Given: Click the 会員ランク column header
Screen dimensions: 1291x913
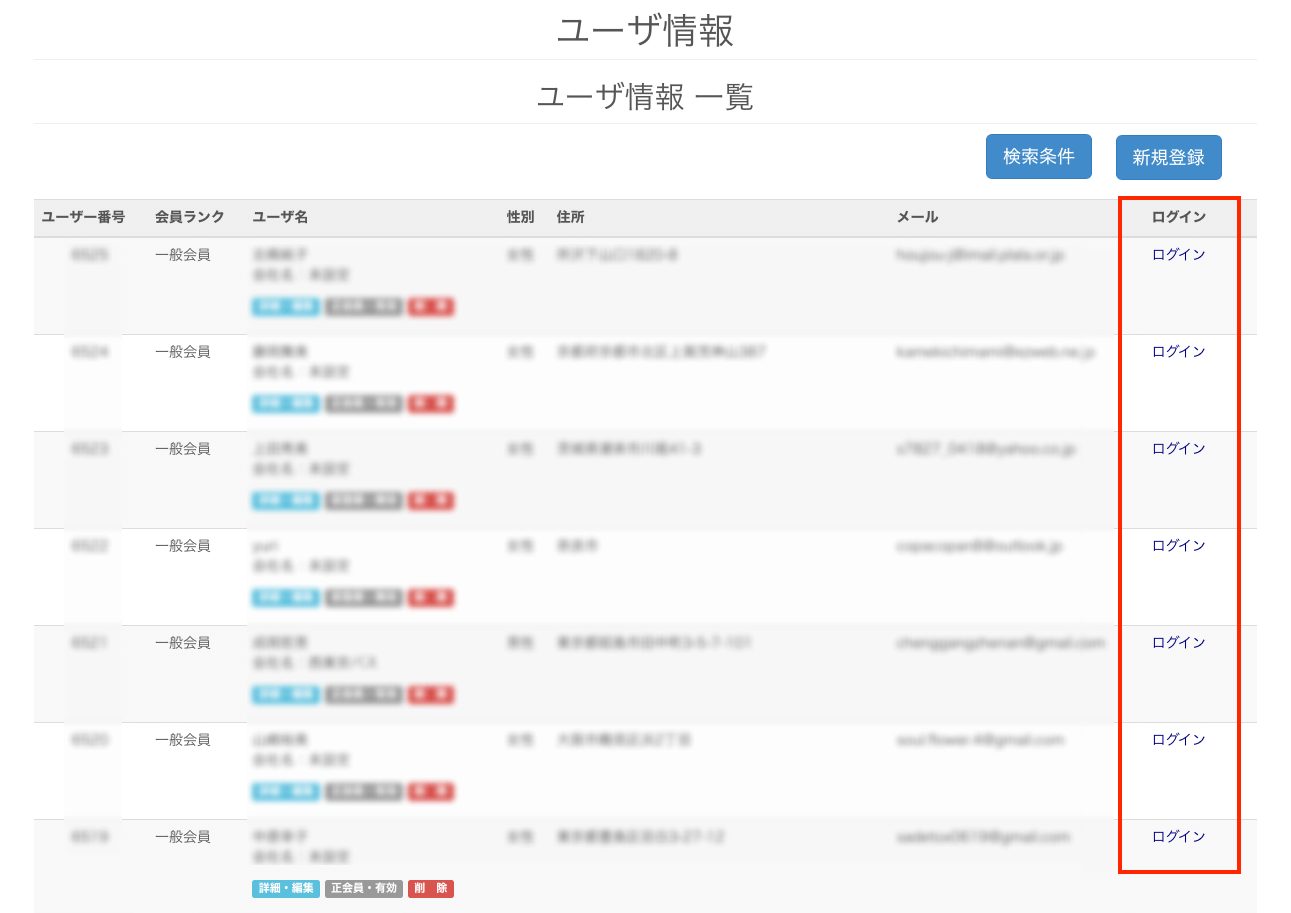Looking at the screenshot, I should pyautogui.click(x=190, y=217).
